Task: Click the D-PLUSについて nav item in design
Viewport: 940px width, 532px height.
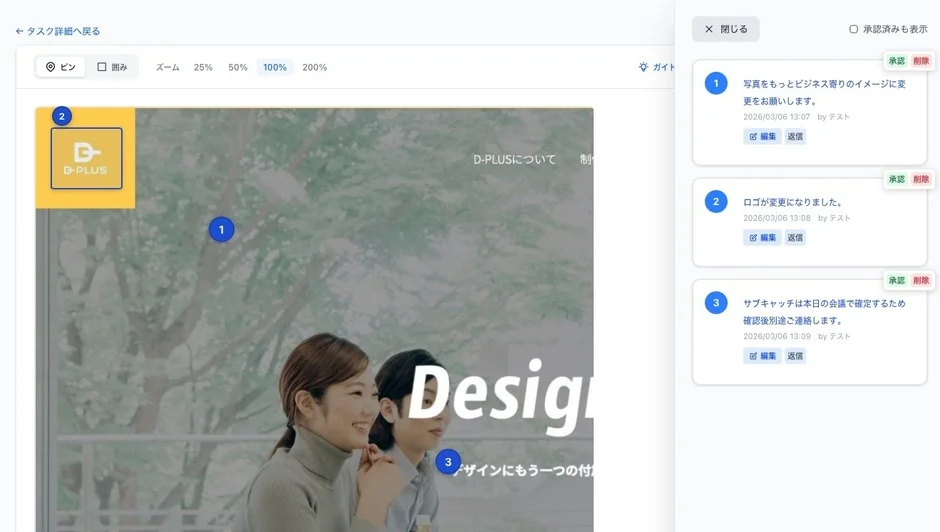Action: pos(514,160)
